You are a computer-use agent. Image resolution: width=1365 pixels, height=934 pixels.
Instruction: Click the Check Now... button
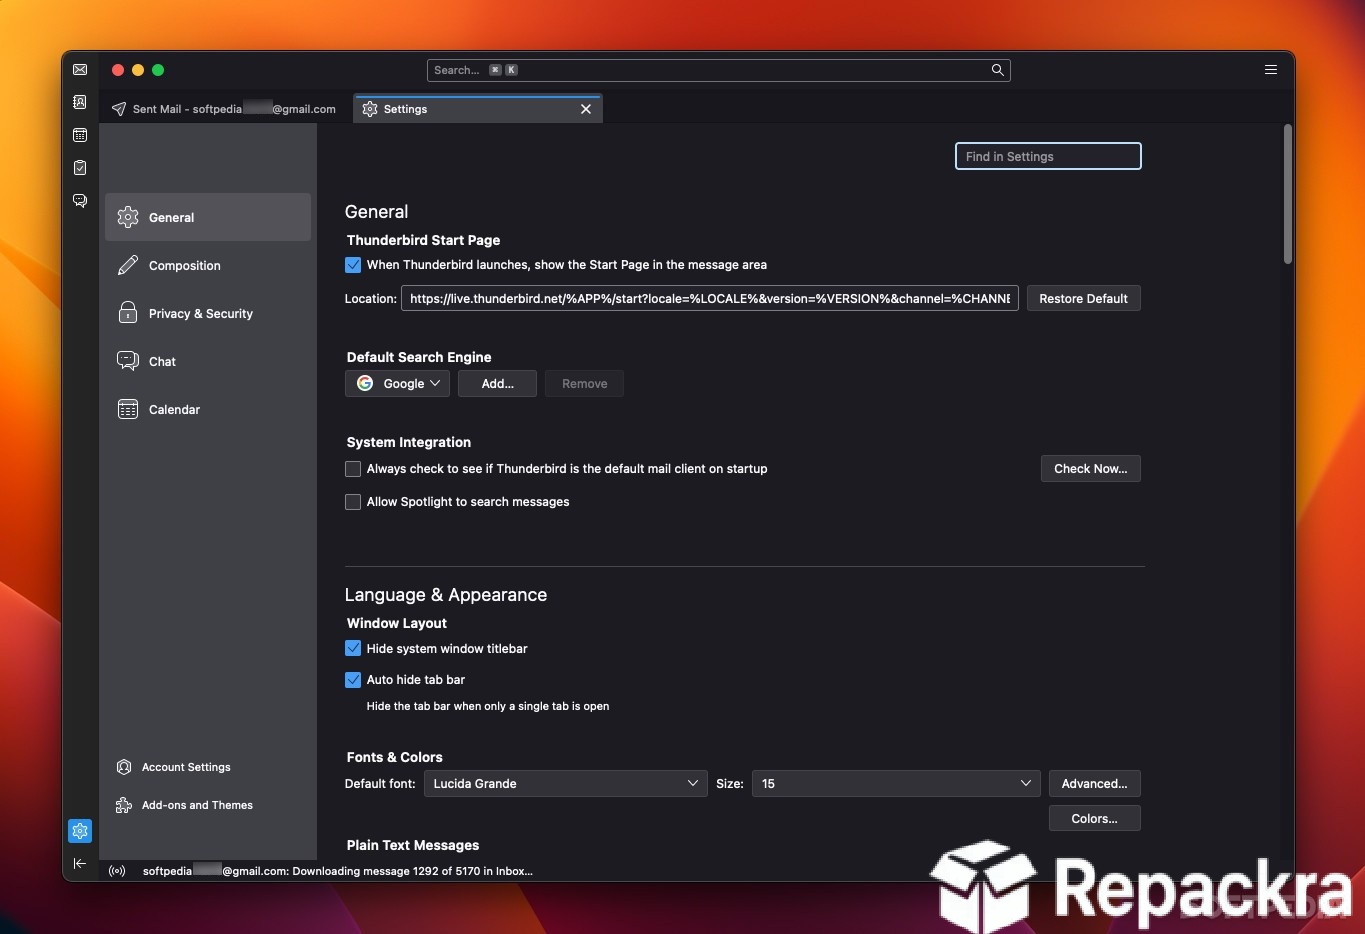click(1090, 469)
